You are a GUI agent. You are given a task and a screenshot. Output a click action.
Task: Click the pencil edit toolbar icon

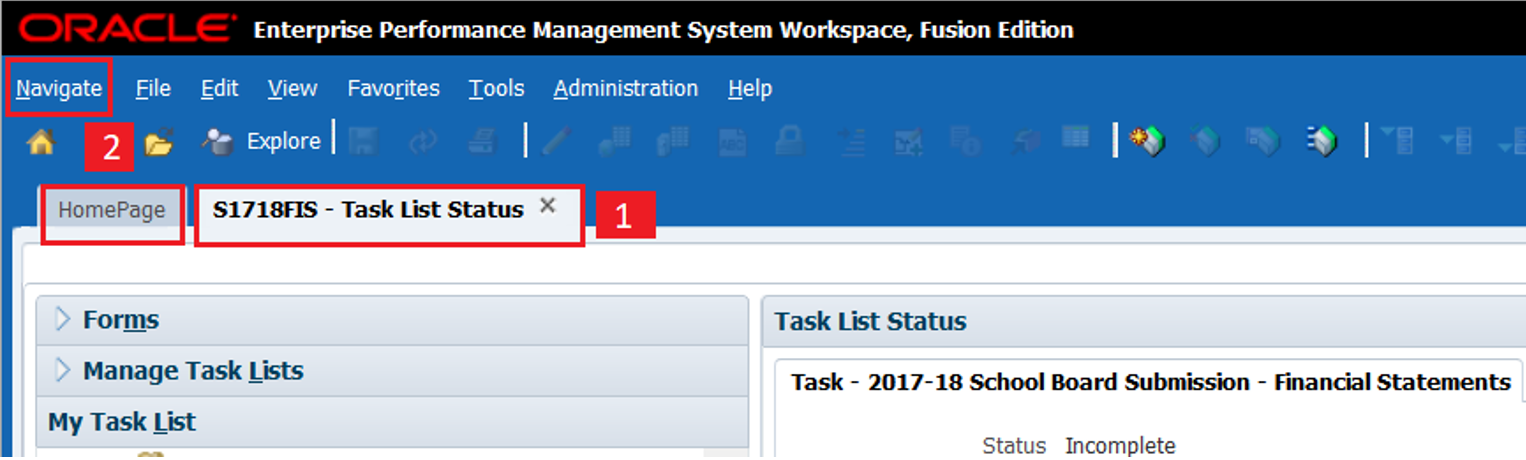point(554,142)
